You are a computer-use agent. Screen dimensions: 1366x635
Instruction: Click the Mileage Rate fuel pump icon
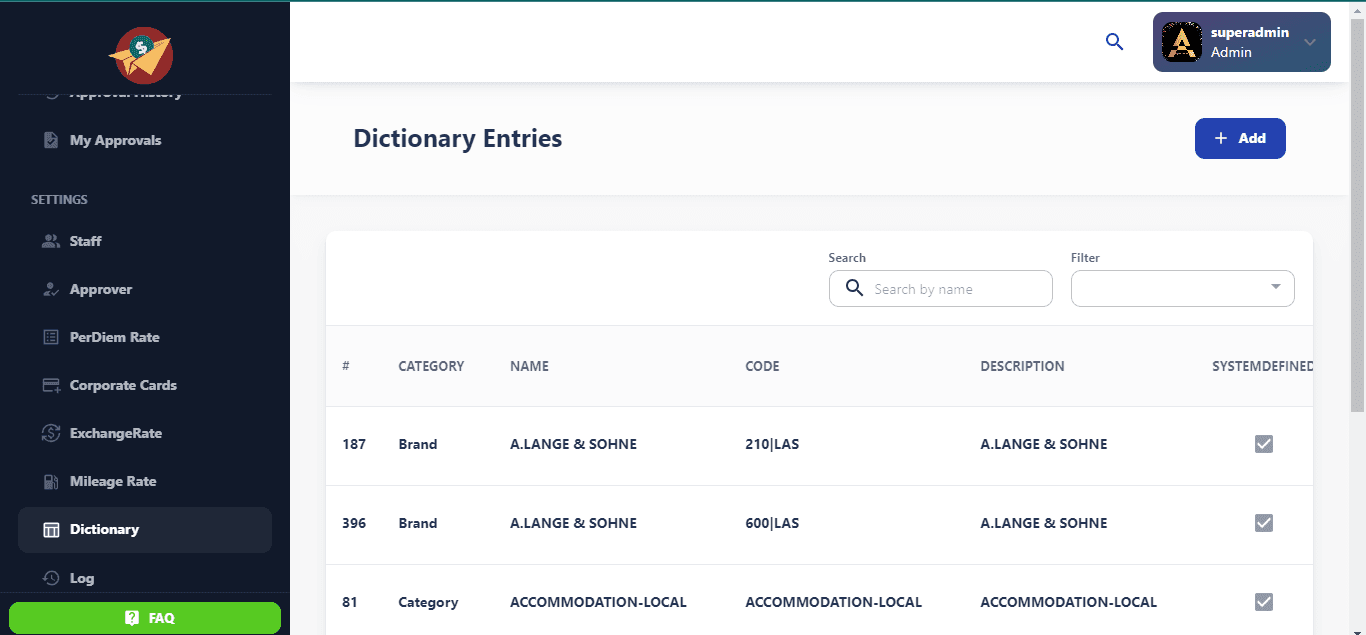51,481
